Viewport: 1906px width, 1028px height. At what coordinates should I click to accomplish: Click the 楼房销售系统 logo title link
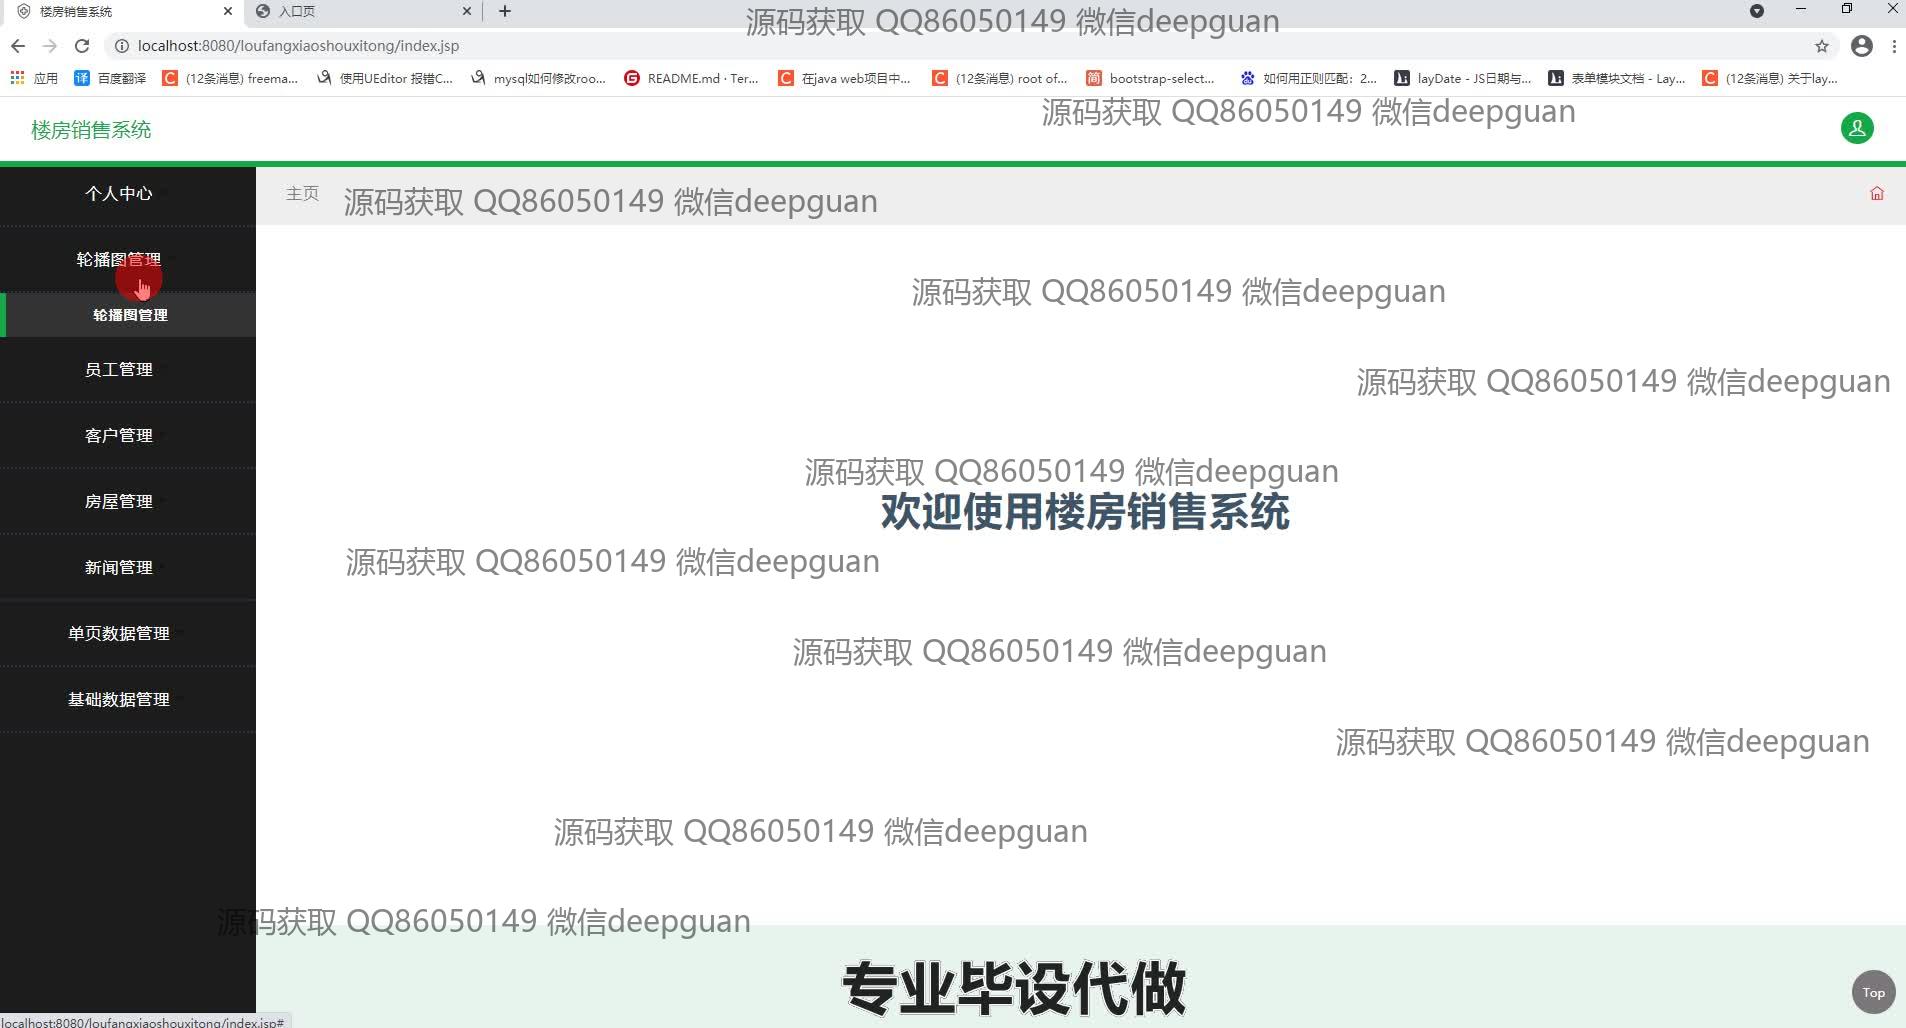(x=91, y=130)
